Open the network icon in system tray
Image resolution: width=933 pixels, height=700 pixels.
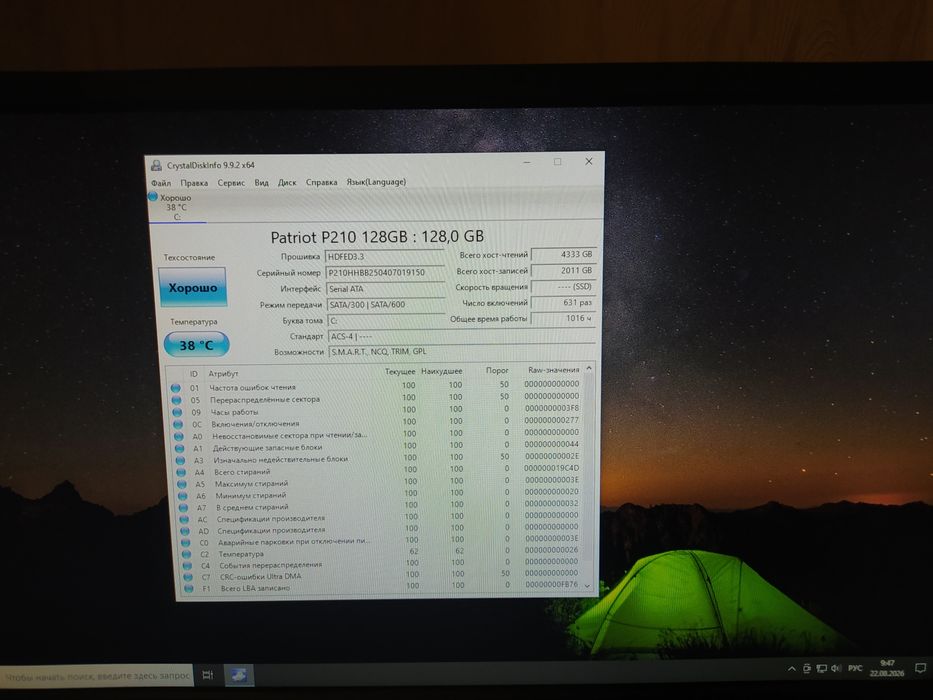(822, 668)
